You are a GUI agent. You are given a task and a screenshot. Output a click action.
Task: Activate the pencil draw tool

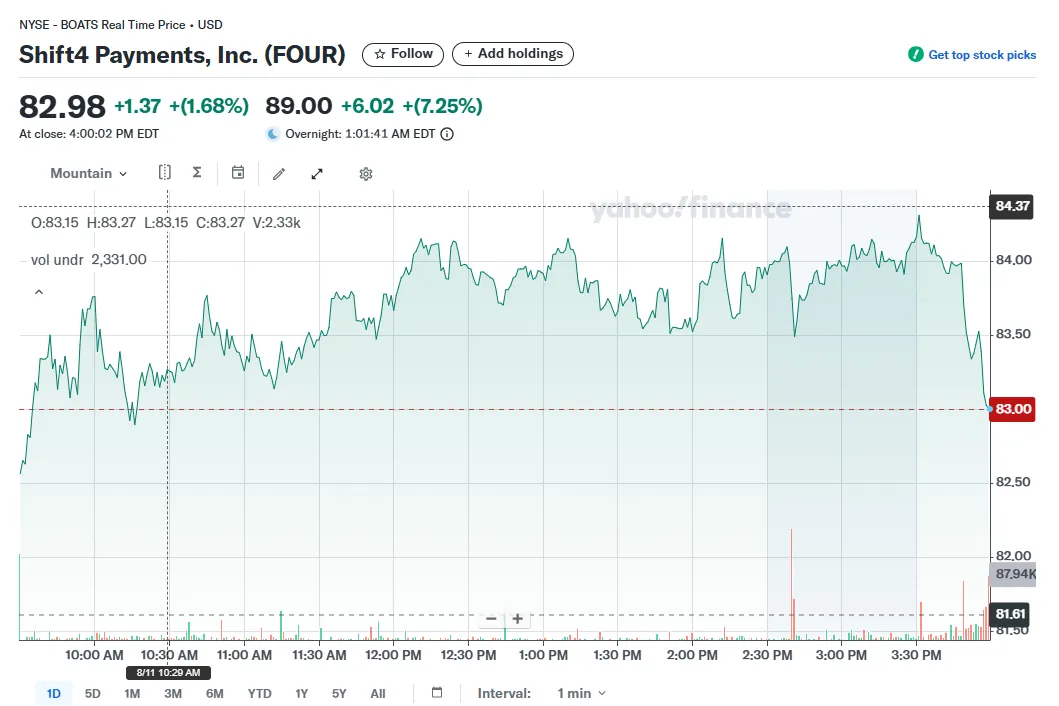279,174
